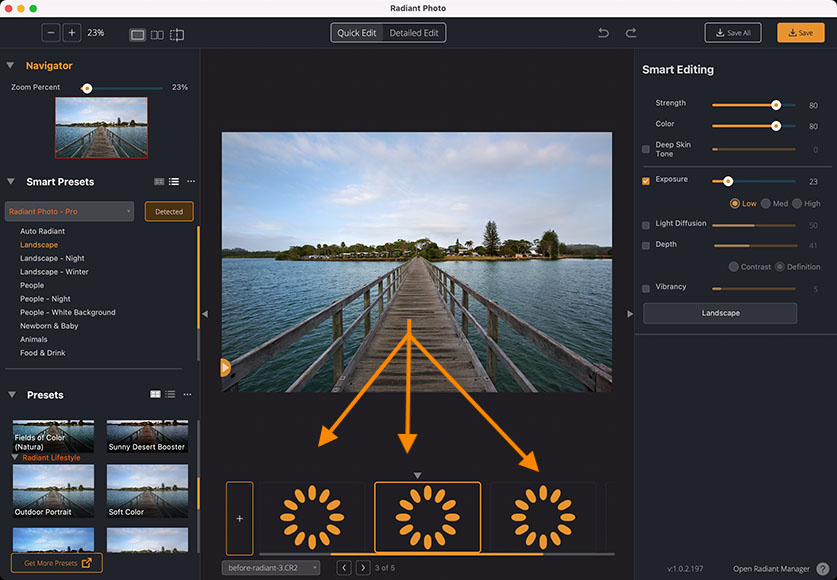Select the Soft Color preset thumbnail
The height and width of the screenshot is (580, 837).
coord(146,491)
